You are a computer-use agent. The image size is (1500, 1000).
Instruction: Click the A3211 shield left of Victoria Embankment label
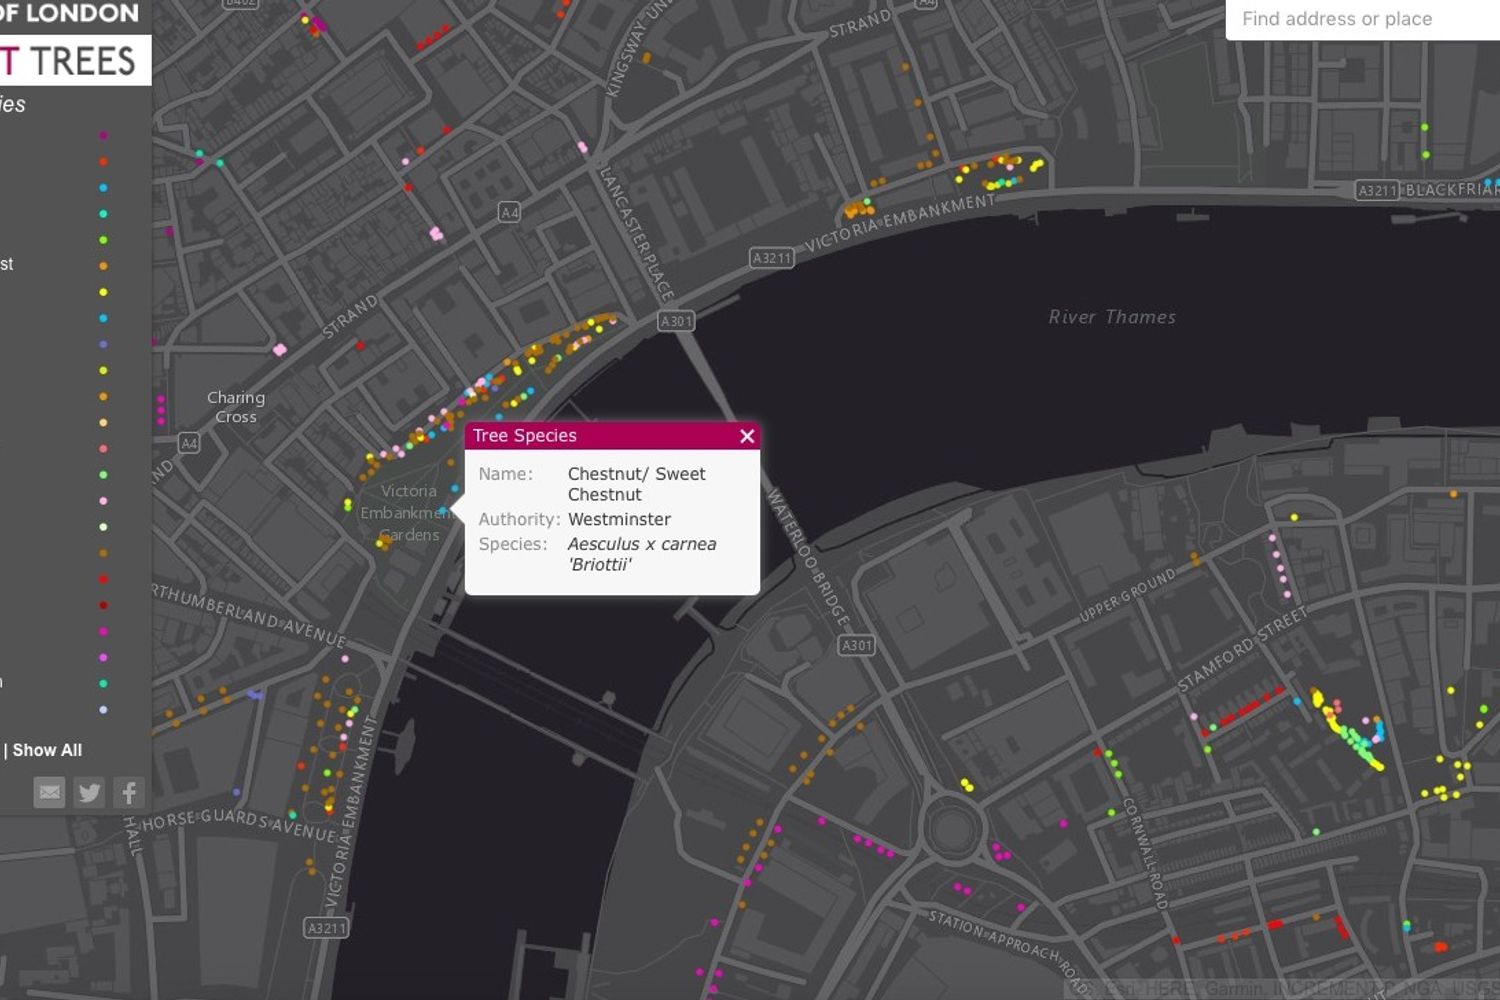[771, 258]
